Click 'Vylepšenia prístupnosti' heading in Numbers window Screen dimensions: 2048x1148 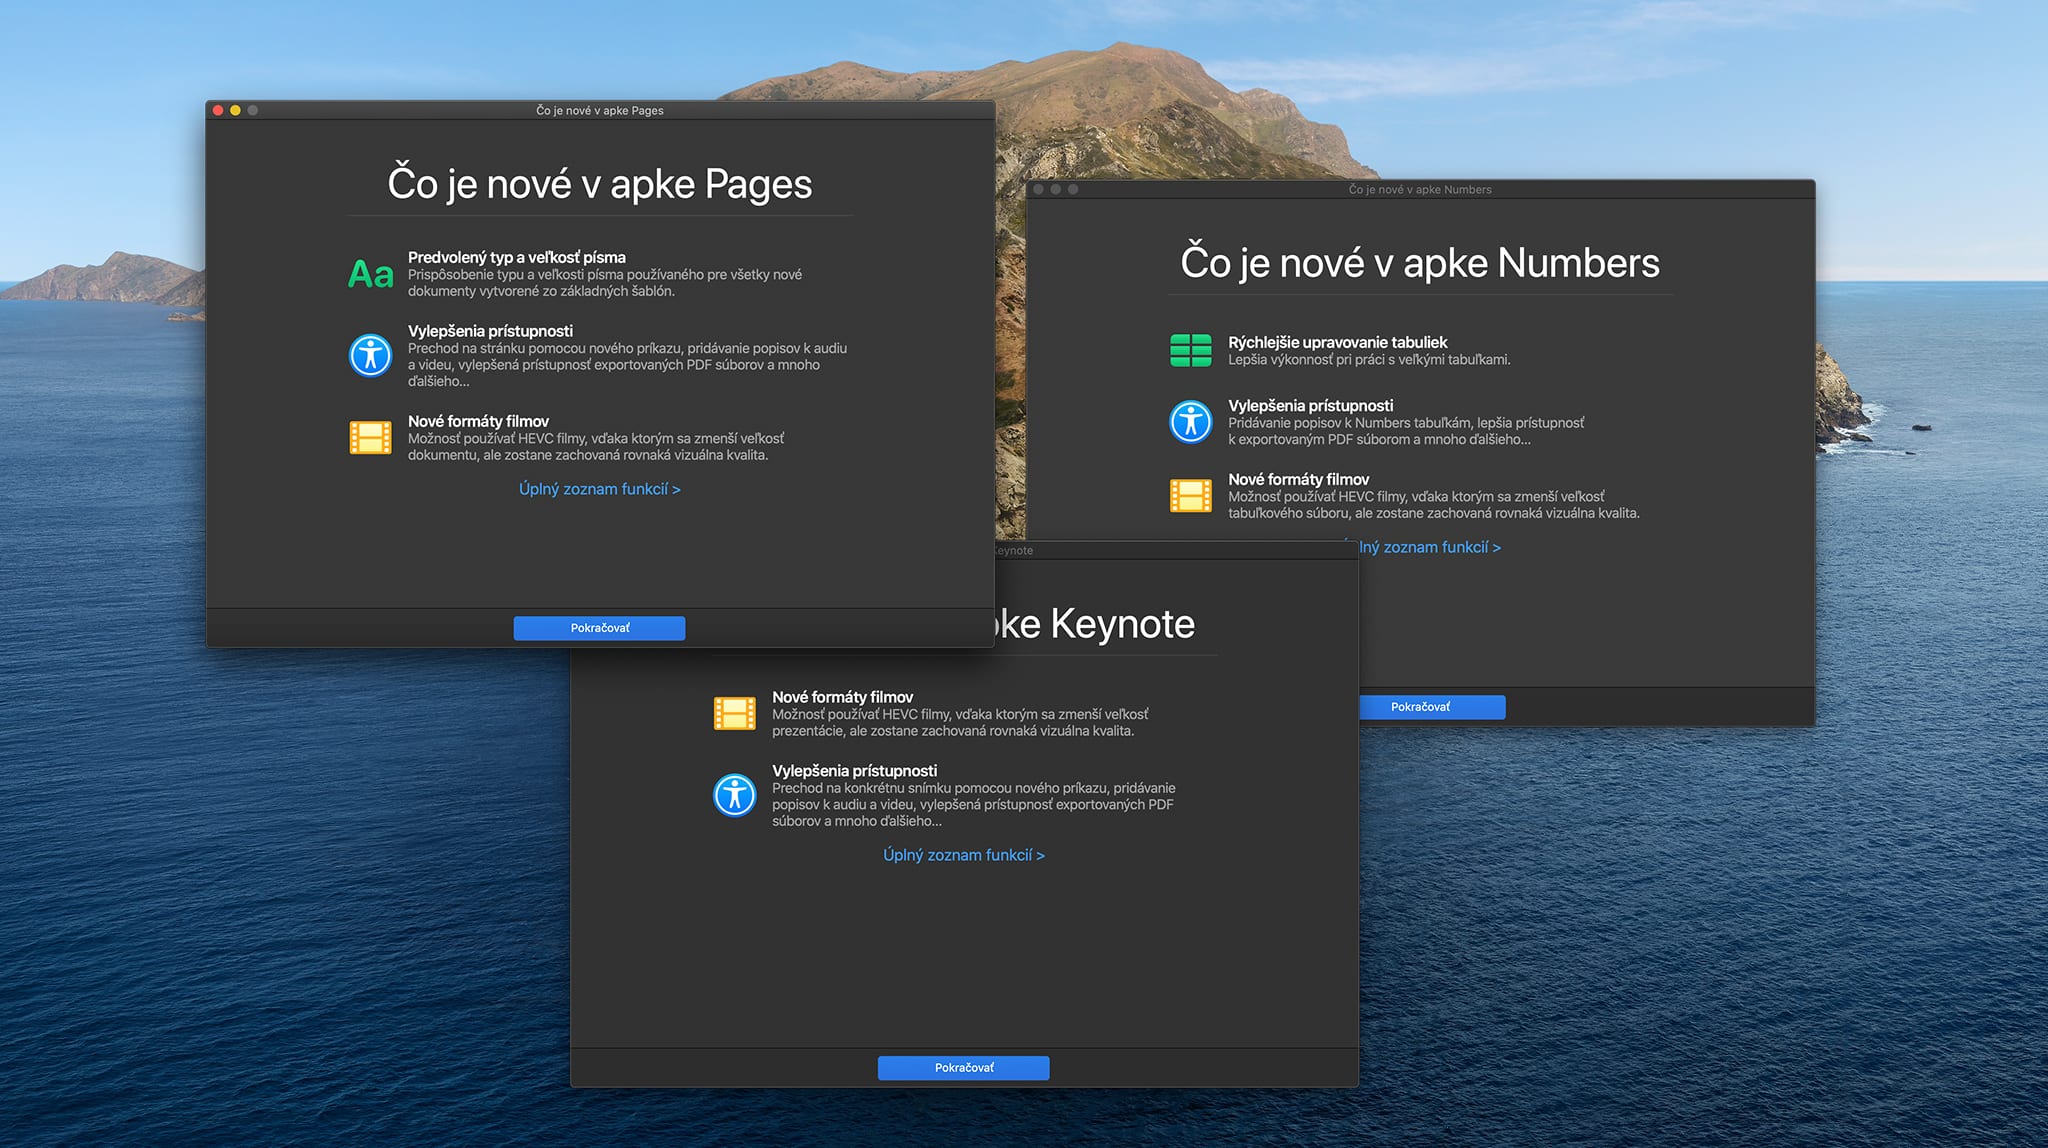pos(1311,405)
